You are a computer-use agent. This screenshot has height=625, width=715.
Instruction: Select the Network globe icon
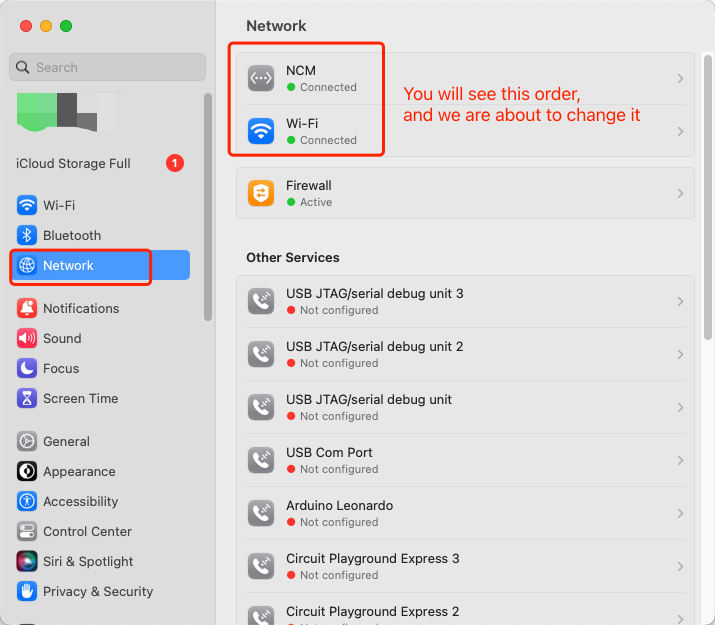pos(27,265)
